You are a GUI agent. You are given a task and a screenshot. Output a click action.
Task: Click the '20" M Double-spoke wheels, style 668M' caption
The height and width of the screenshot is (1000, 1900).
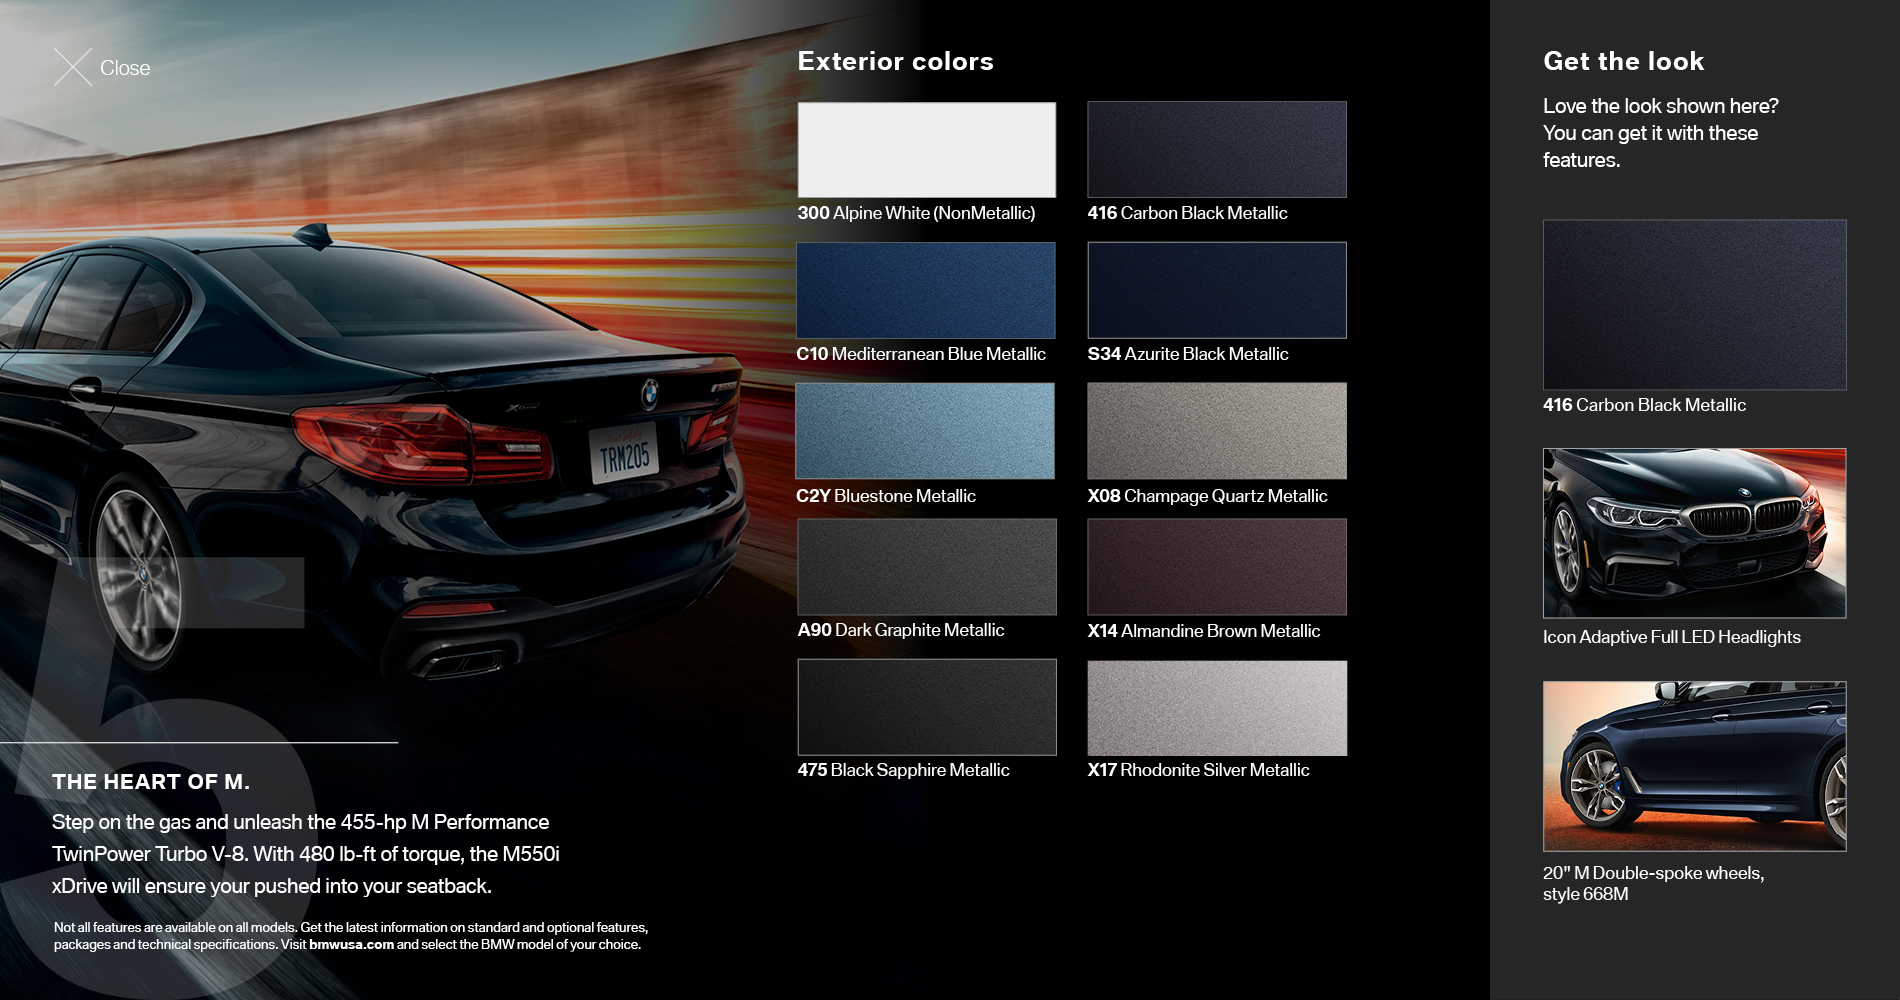click(1653, 883)
